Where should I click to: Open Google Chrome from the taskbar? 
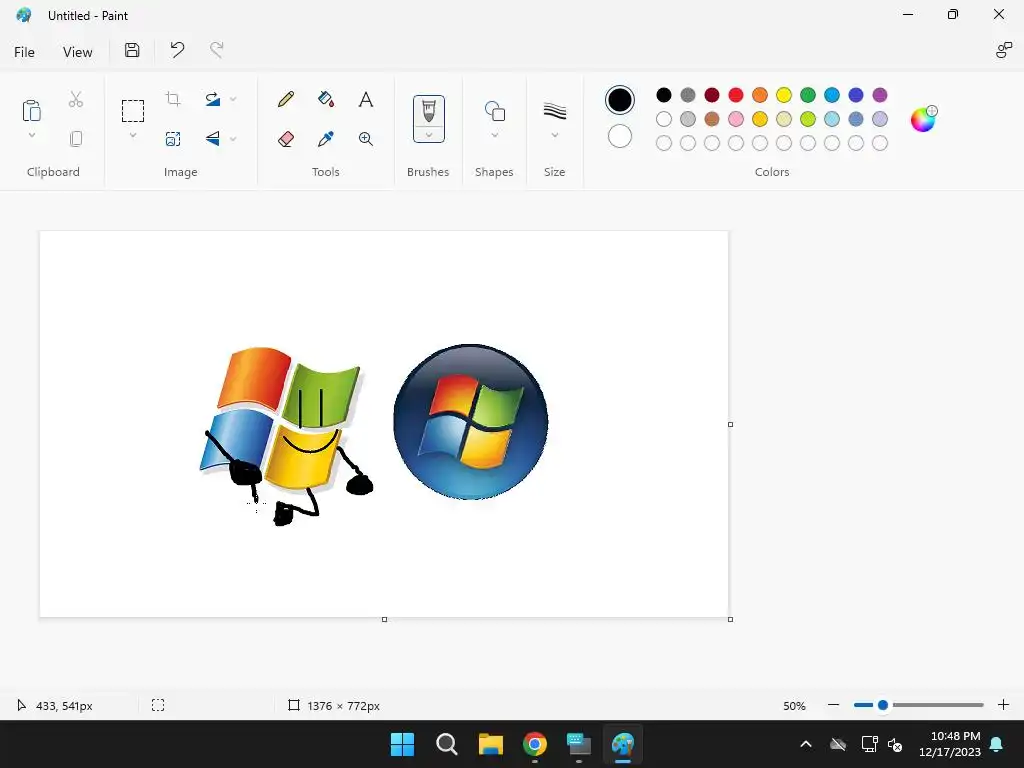click(535, 744)
